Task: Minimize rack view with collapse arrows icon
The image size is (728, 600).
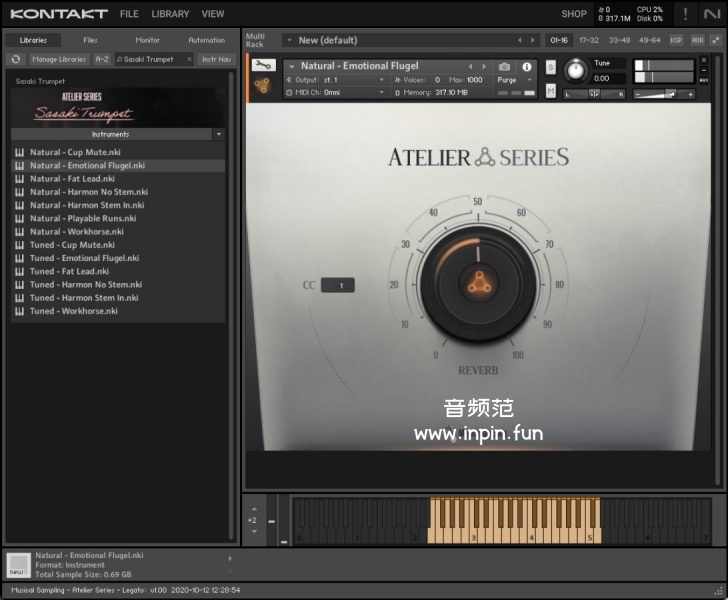Action: pyautogui.click(x=715, y=40)
